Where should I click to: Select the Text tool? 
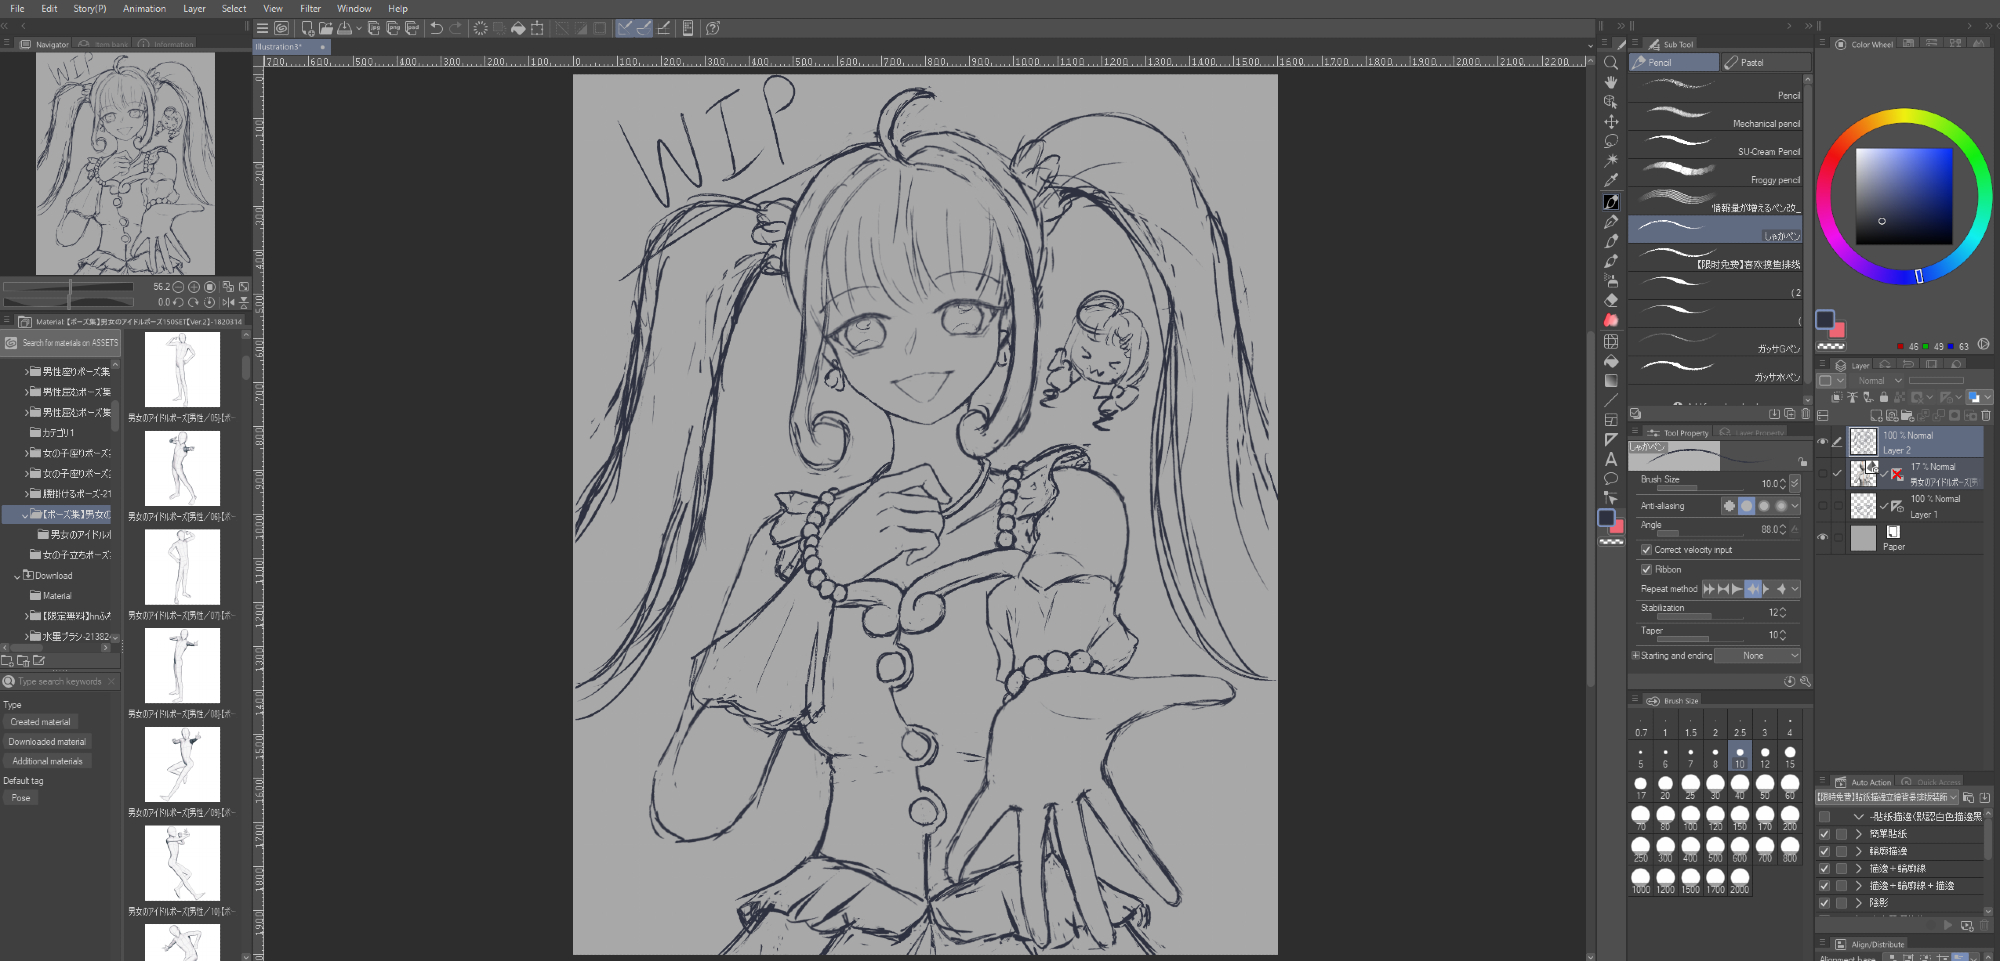pos(1611,459)
